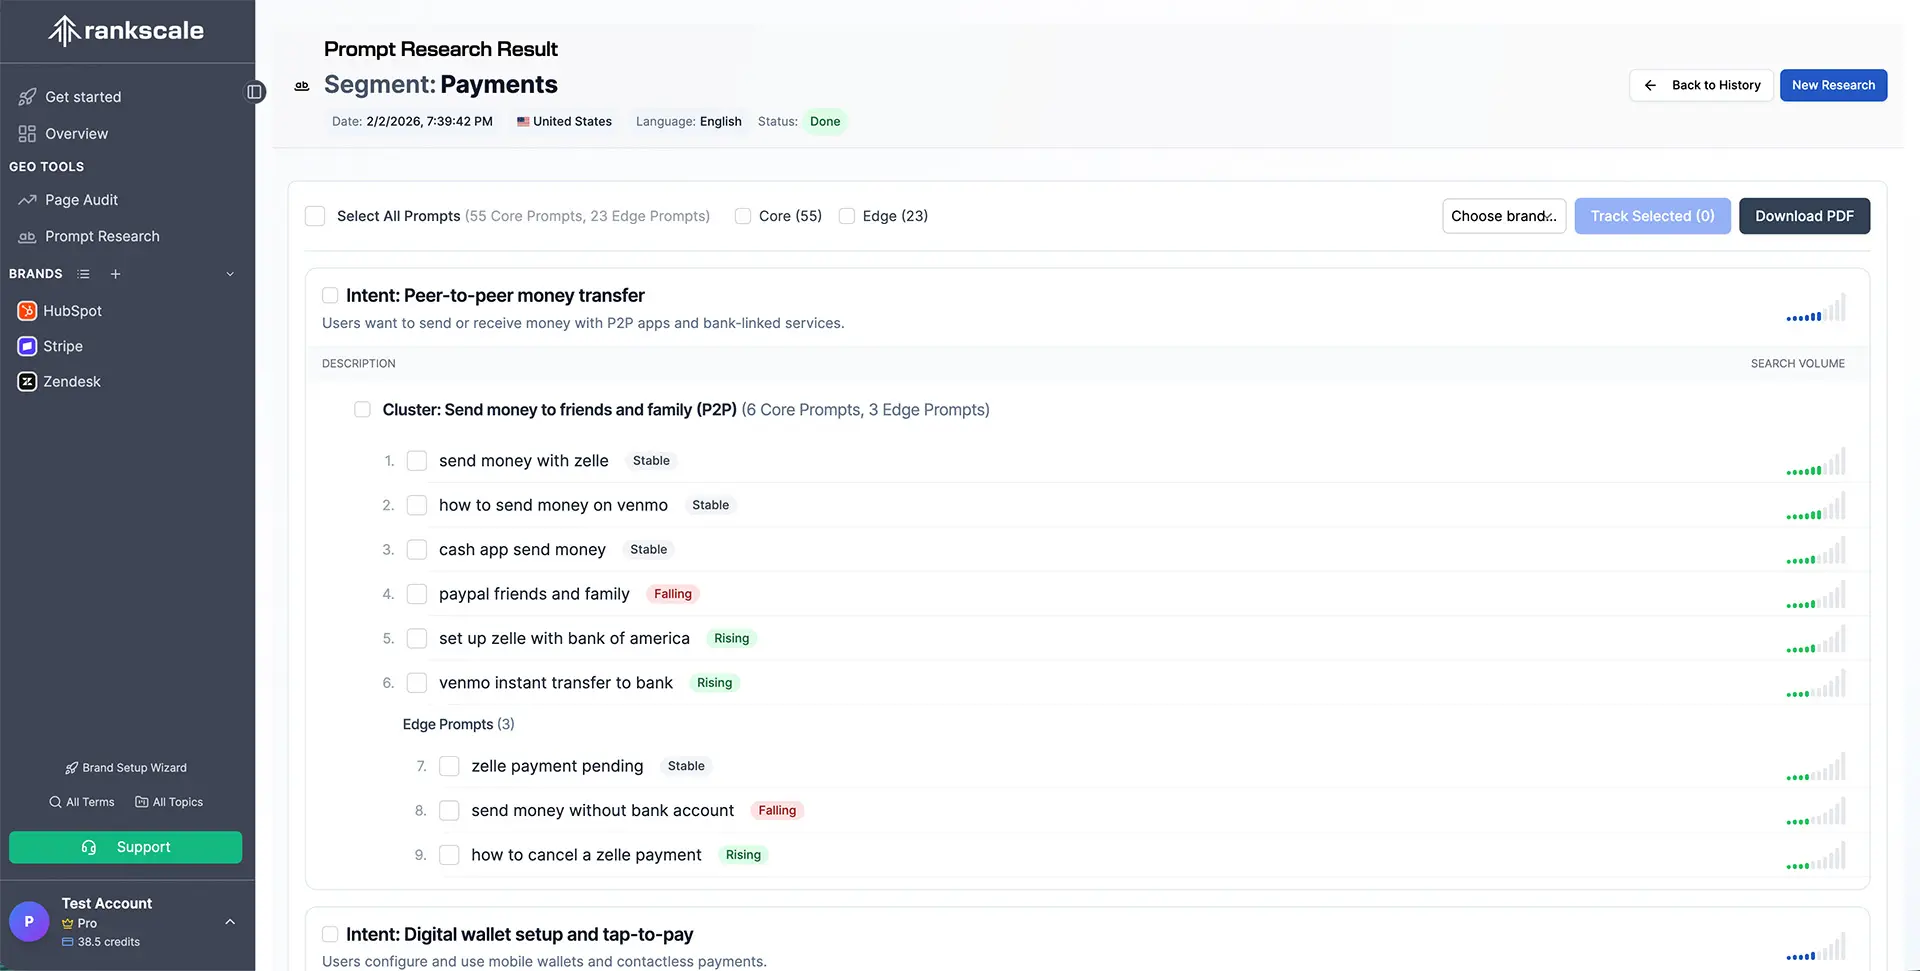
Task: Collapse the sidebar using the panel icon
Action: pyautogui.click(x=255, y=91)
